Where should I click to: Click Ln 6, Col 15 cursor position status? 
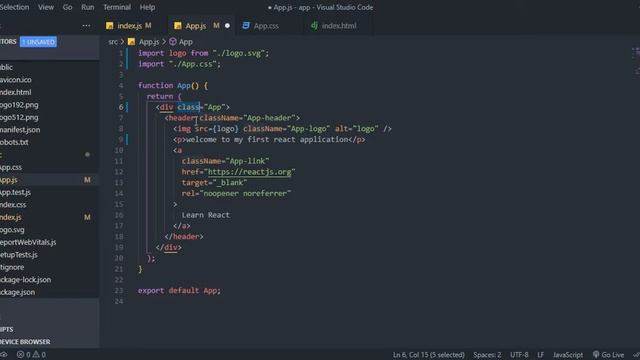pyautogui.click(x=429, y=355)
